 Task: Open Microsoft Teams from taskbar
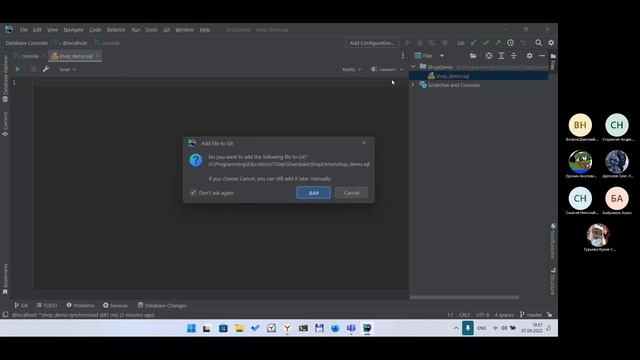click(351, 328)
